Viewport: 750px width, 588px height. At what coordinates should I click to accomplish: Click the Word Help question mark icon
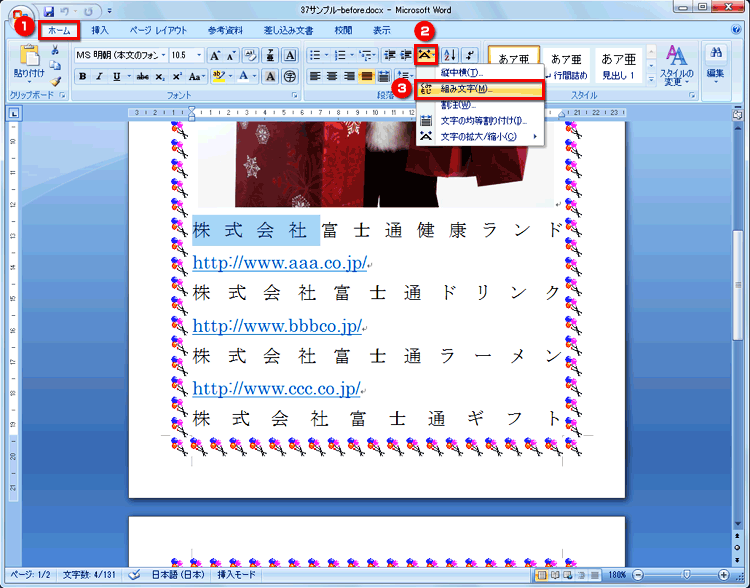tap(736, 30)
